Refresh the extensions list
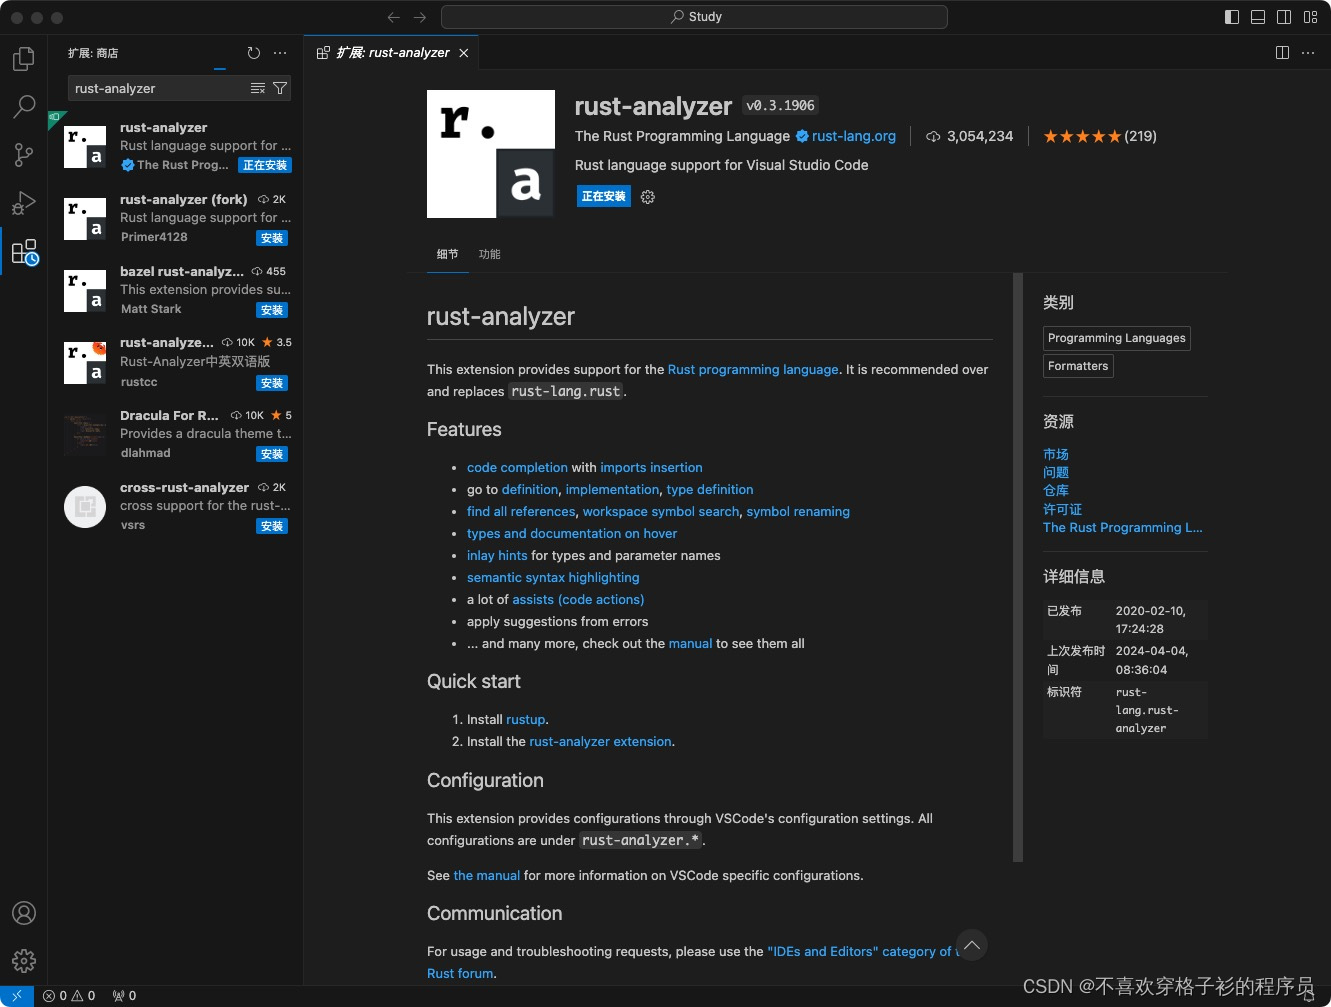The height and width of the screenshot is (1007, 1331). point(253,53)
